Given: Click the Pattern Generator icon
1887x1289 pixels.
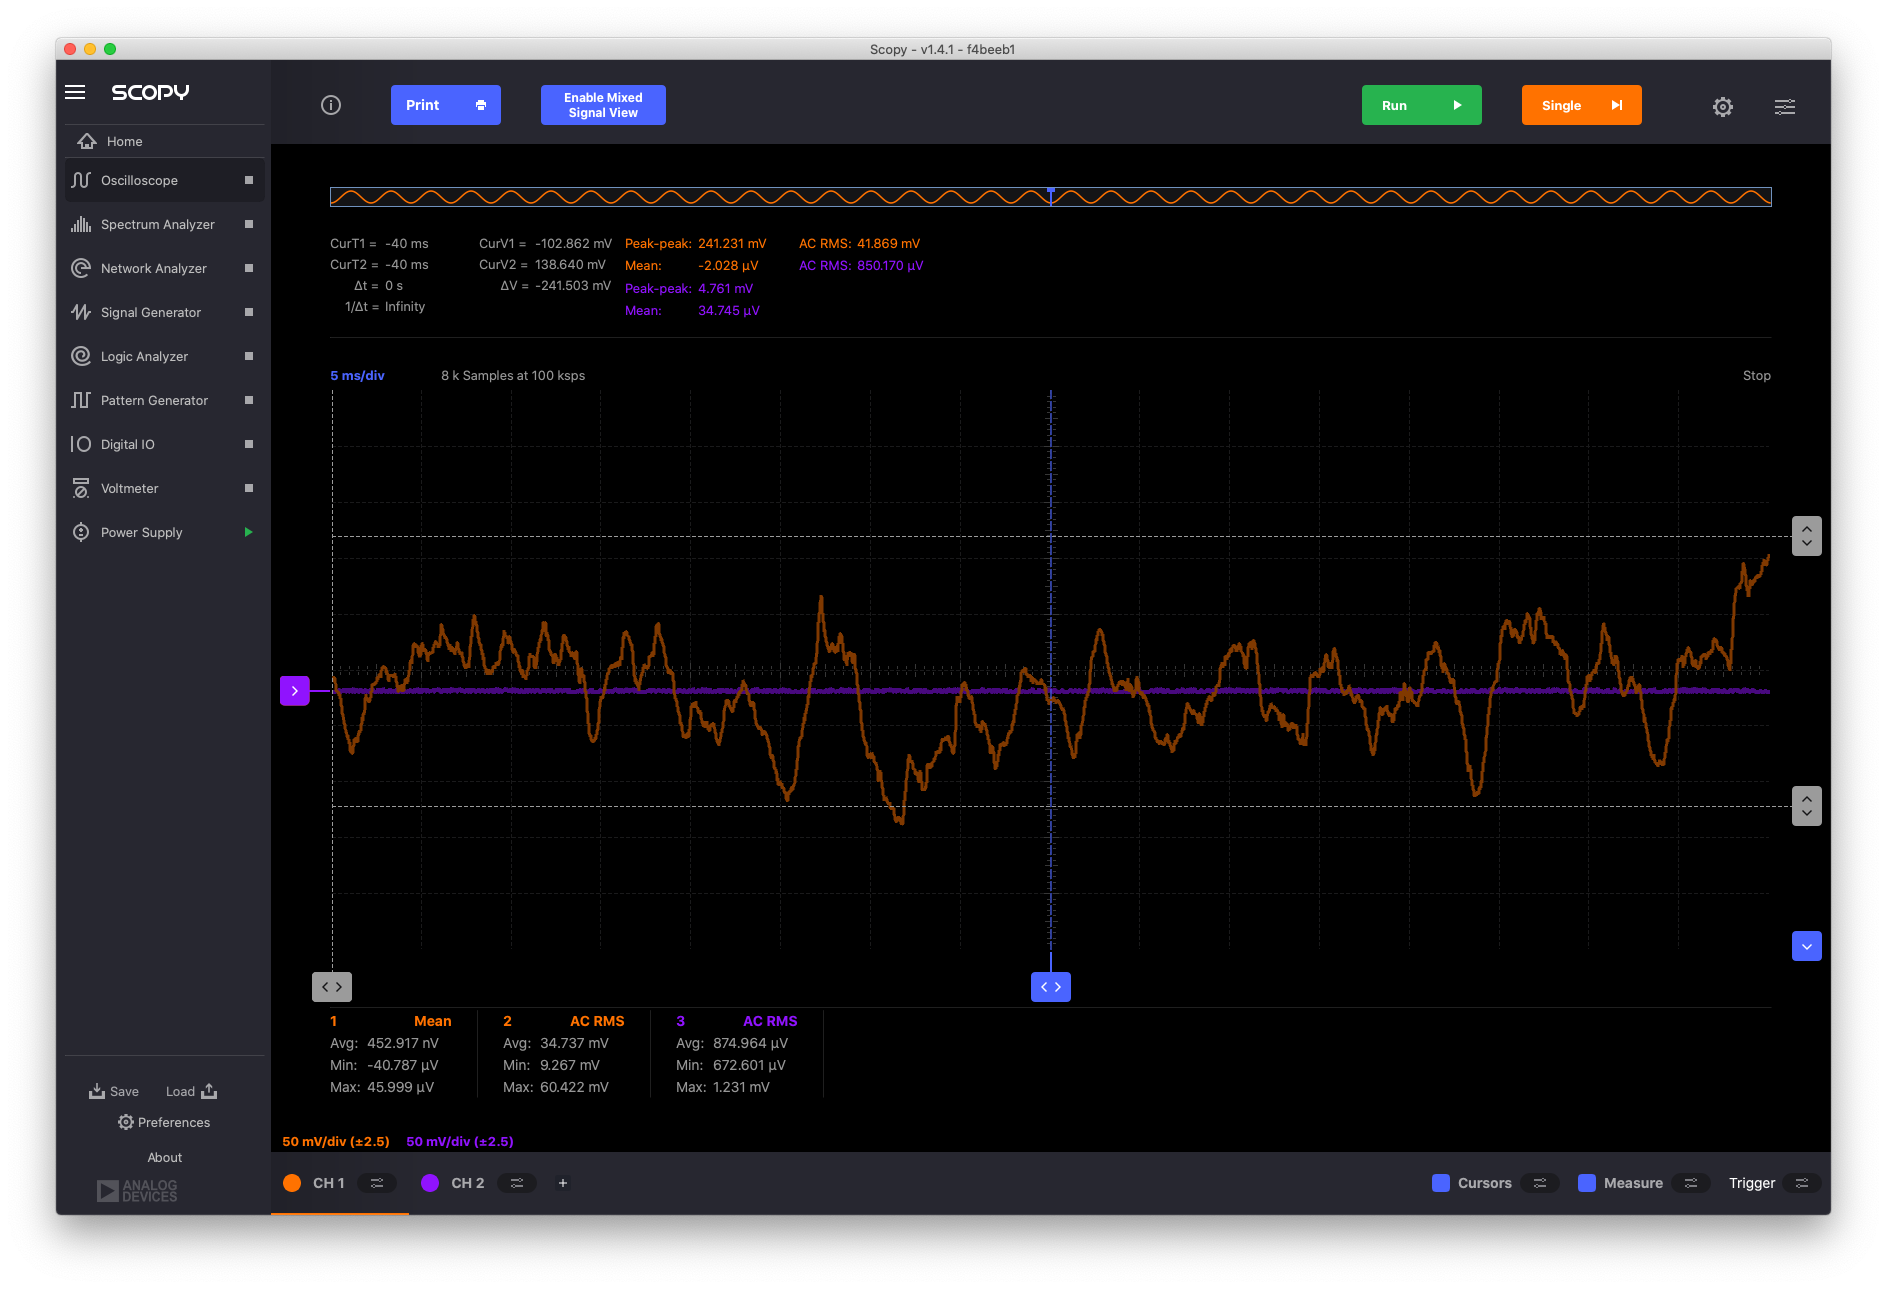Looking at the screenshot, I should (81, 400).
